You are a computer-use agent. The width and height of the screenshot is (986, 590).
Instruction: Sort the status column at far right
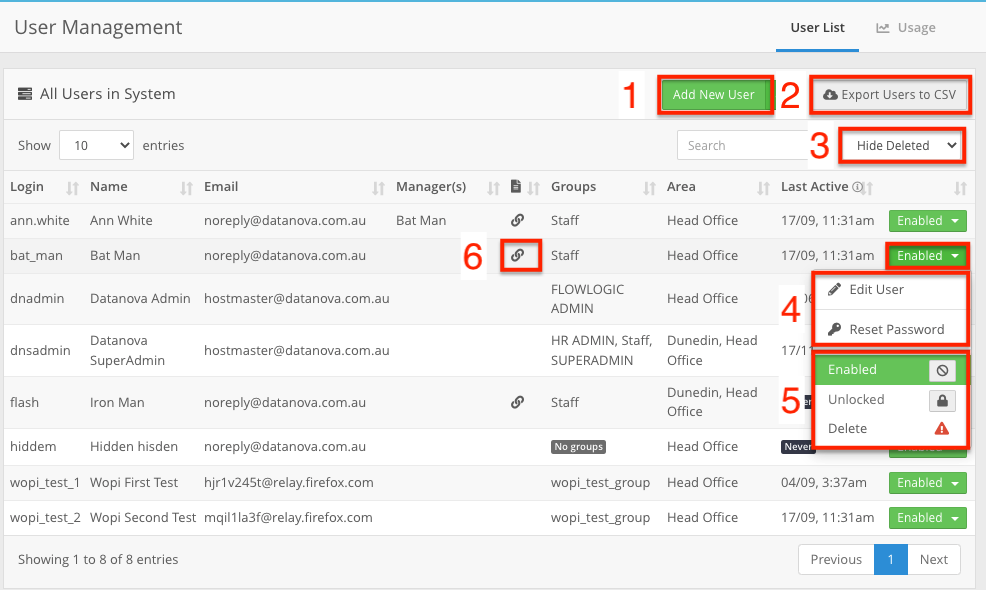pyautogui.click(x=960, y=188)
